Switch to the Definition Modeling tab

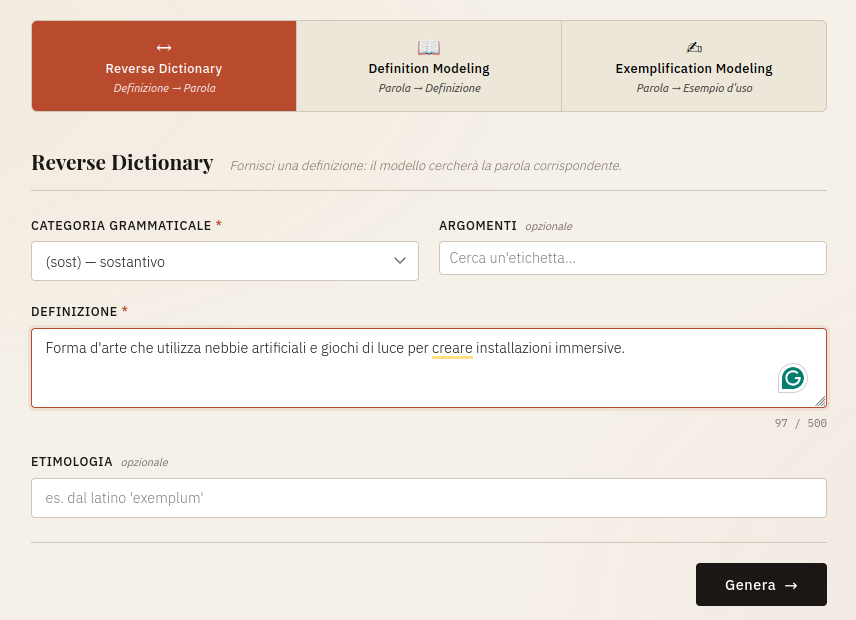coord(429,66)
